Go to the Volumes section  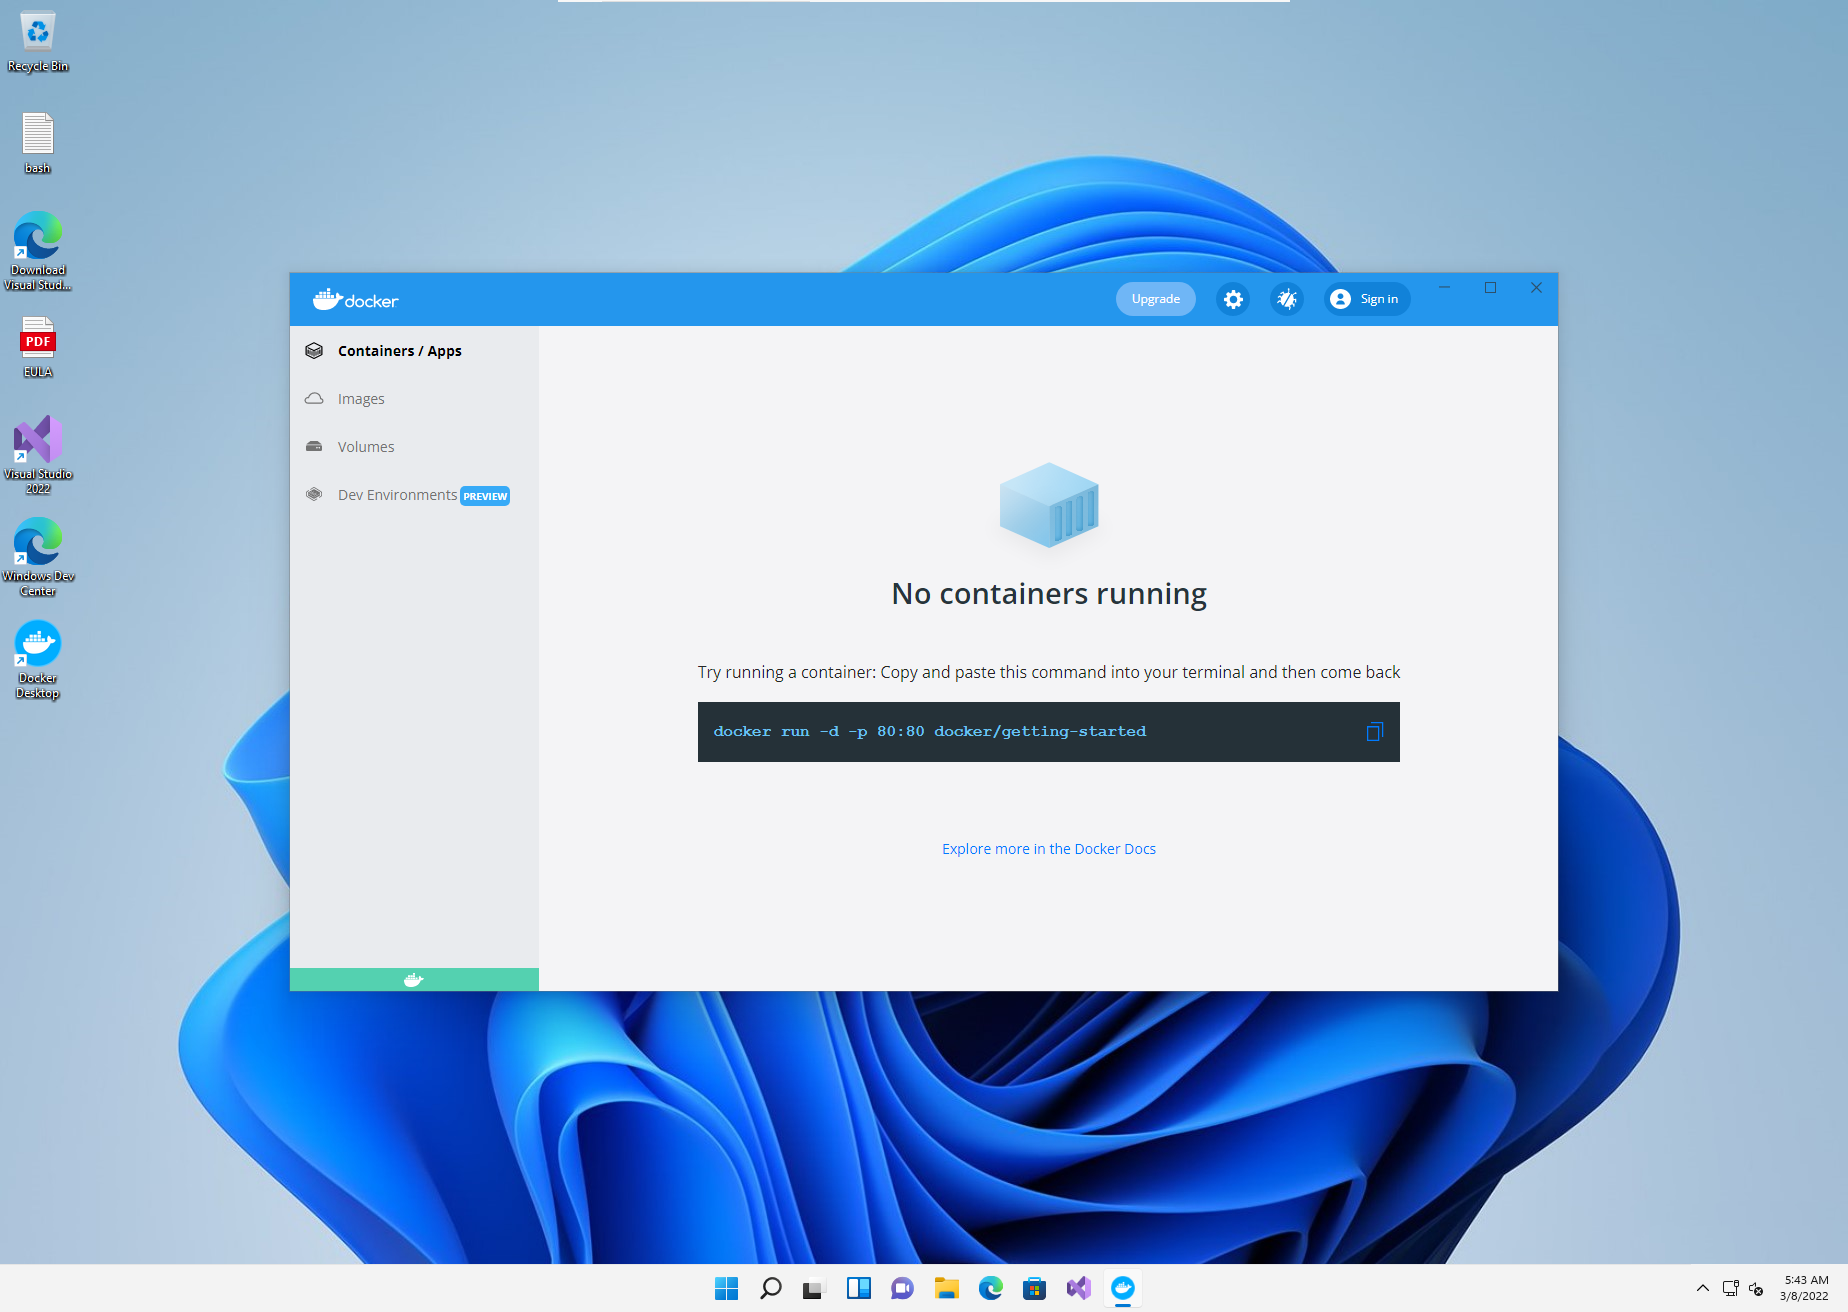coord(366,447)
